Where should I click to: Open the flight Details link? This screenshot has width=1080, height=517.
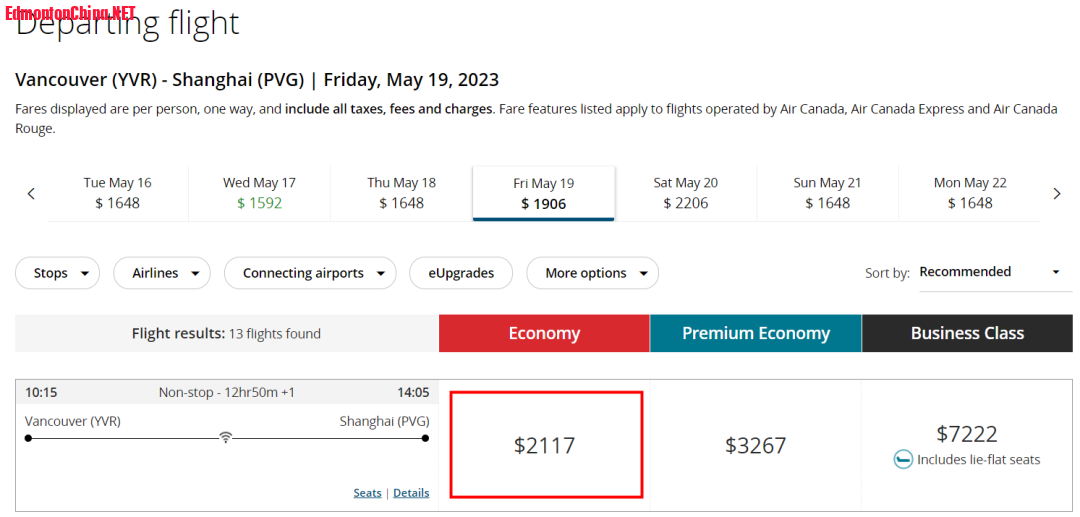[x=411, y=493]
